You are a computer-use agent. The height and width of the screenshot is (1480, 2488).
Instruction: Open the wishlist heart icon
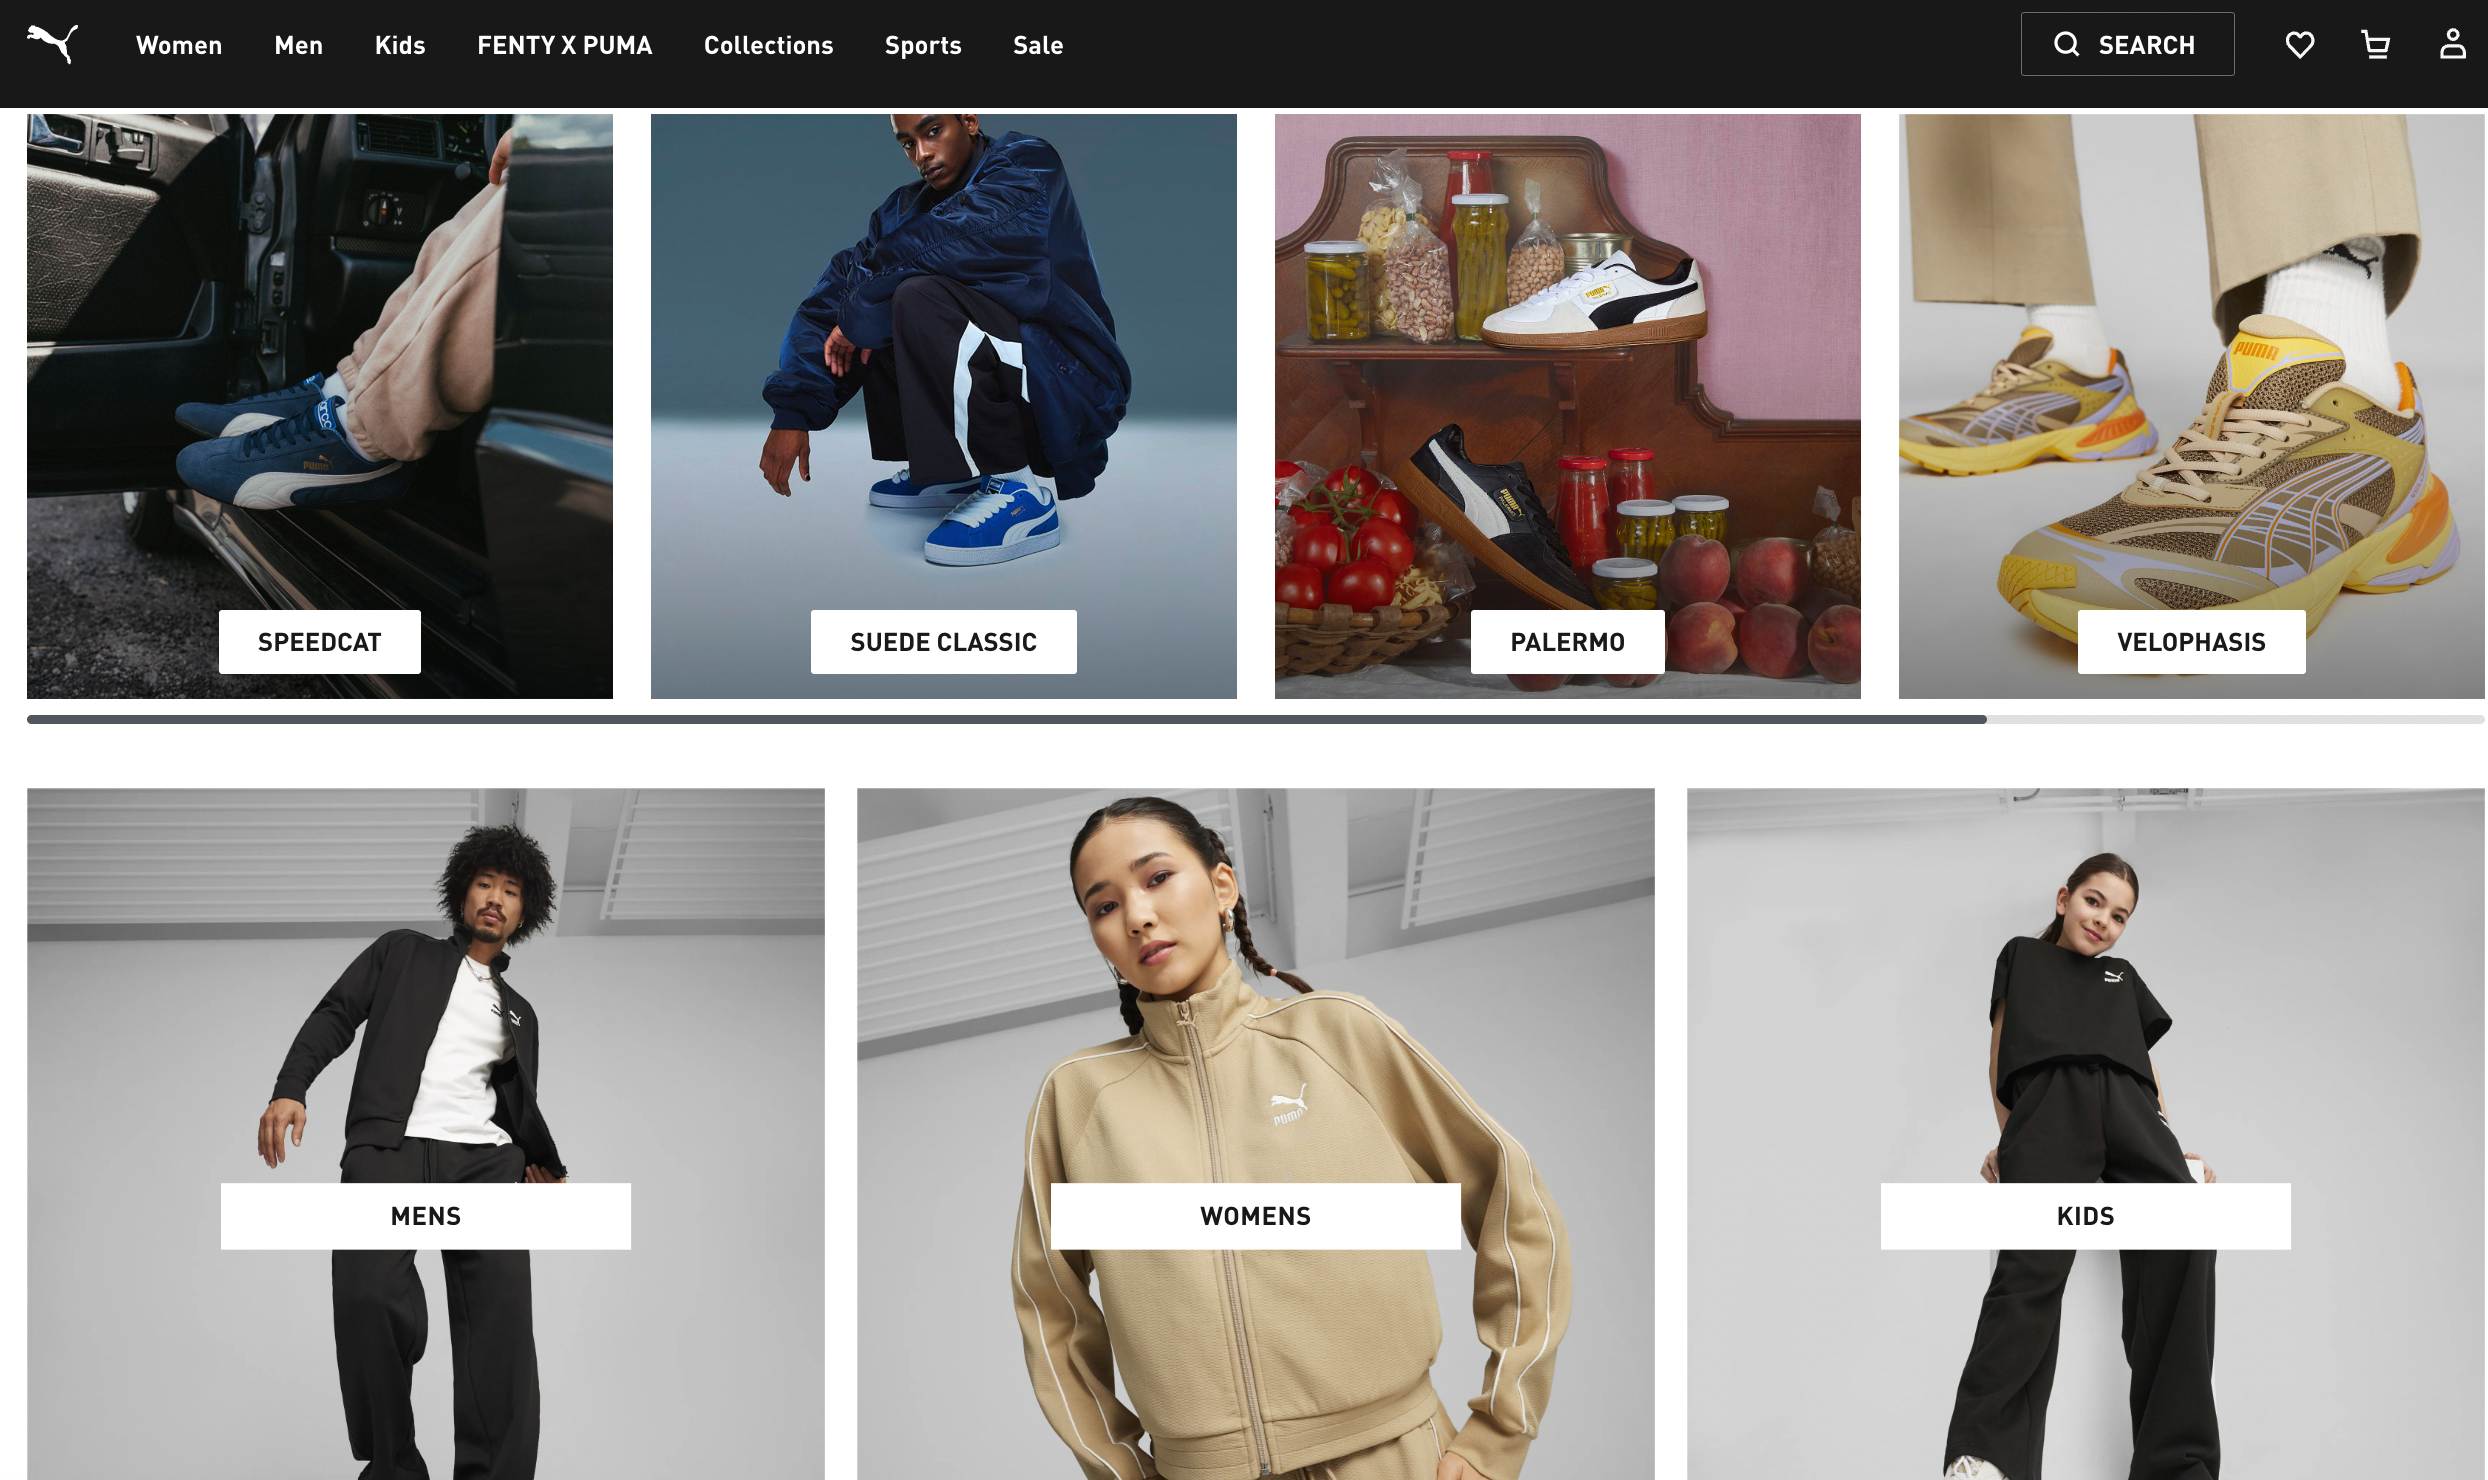(2300, 45)
